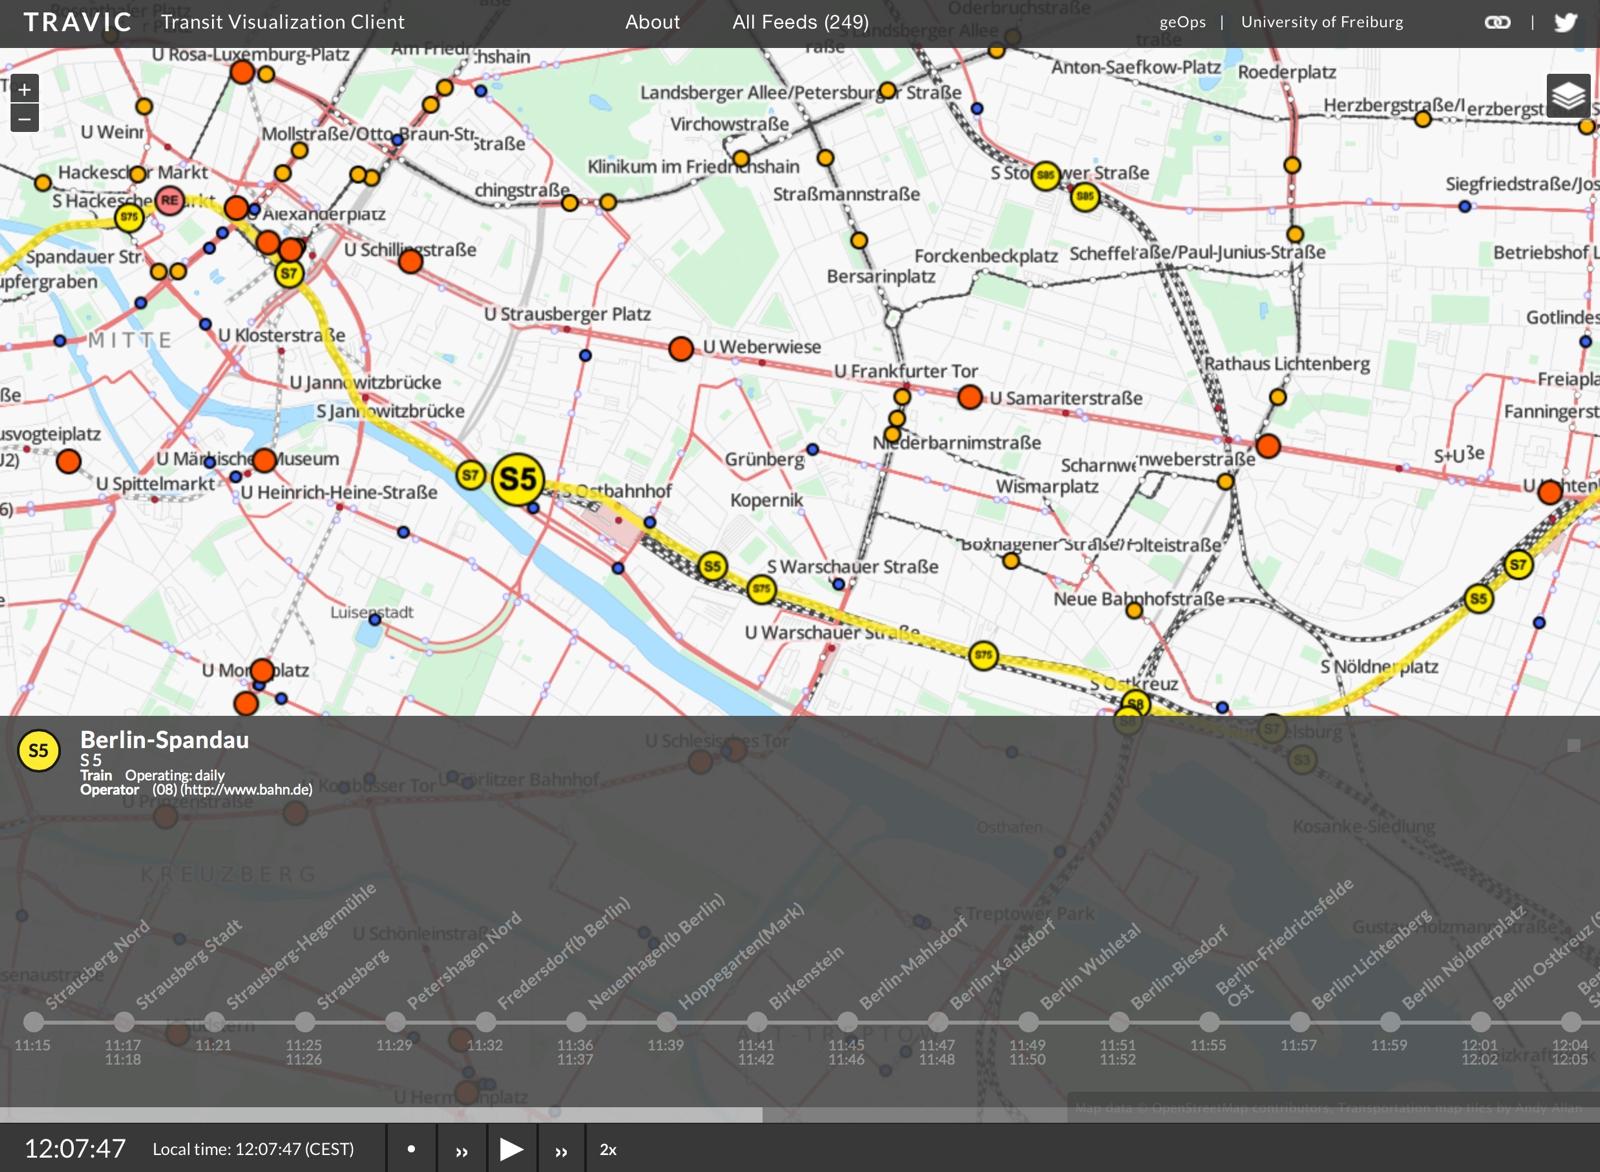Select Neuenhagen(b Berlin) stop on timeline
Screen dimensions: 1600x1172
point(576,1021)
